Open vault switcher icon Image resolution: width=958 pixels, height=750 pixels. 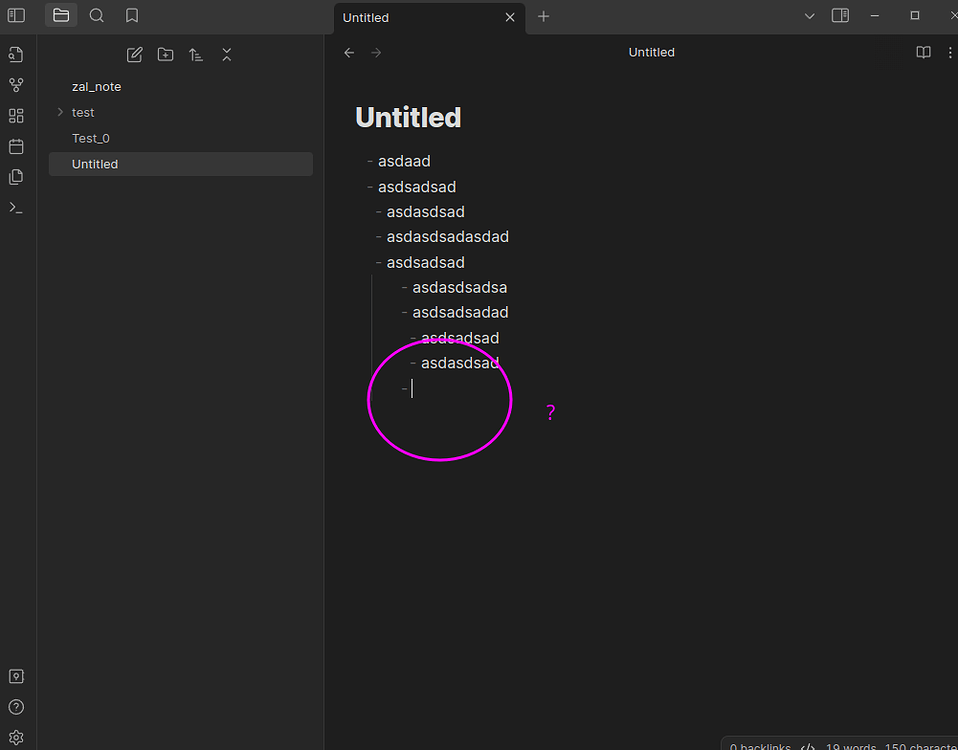(16, 676)
